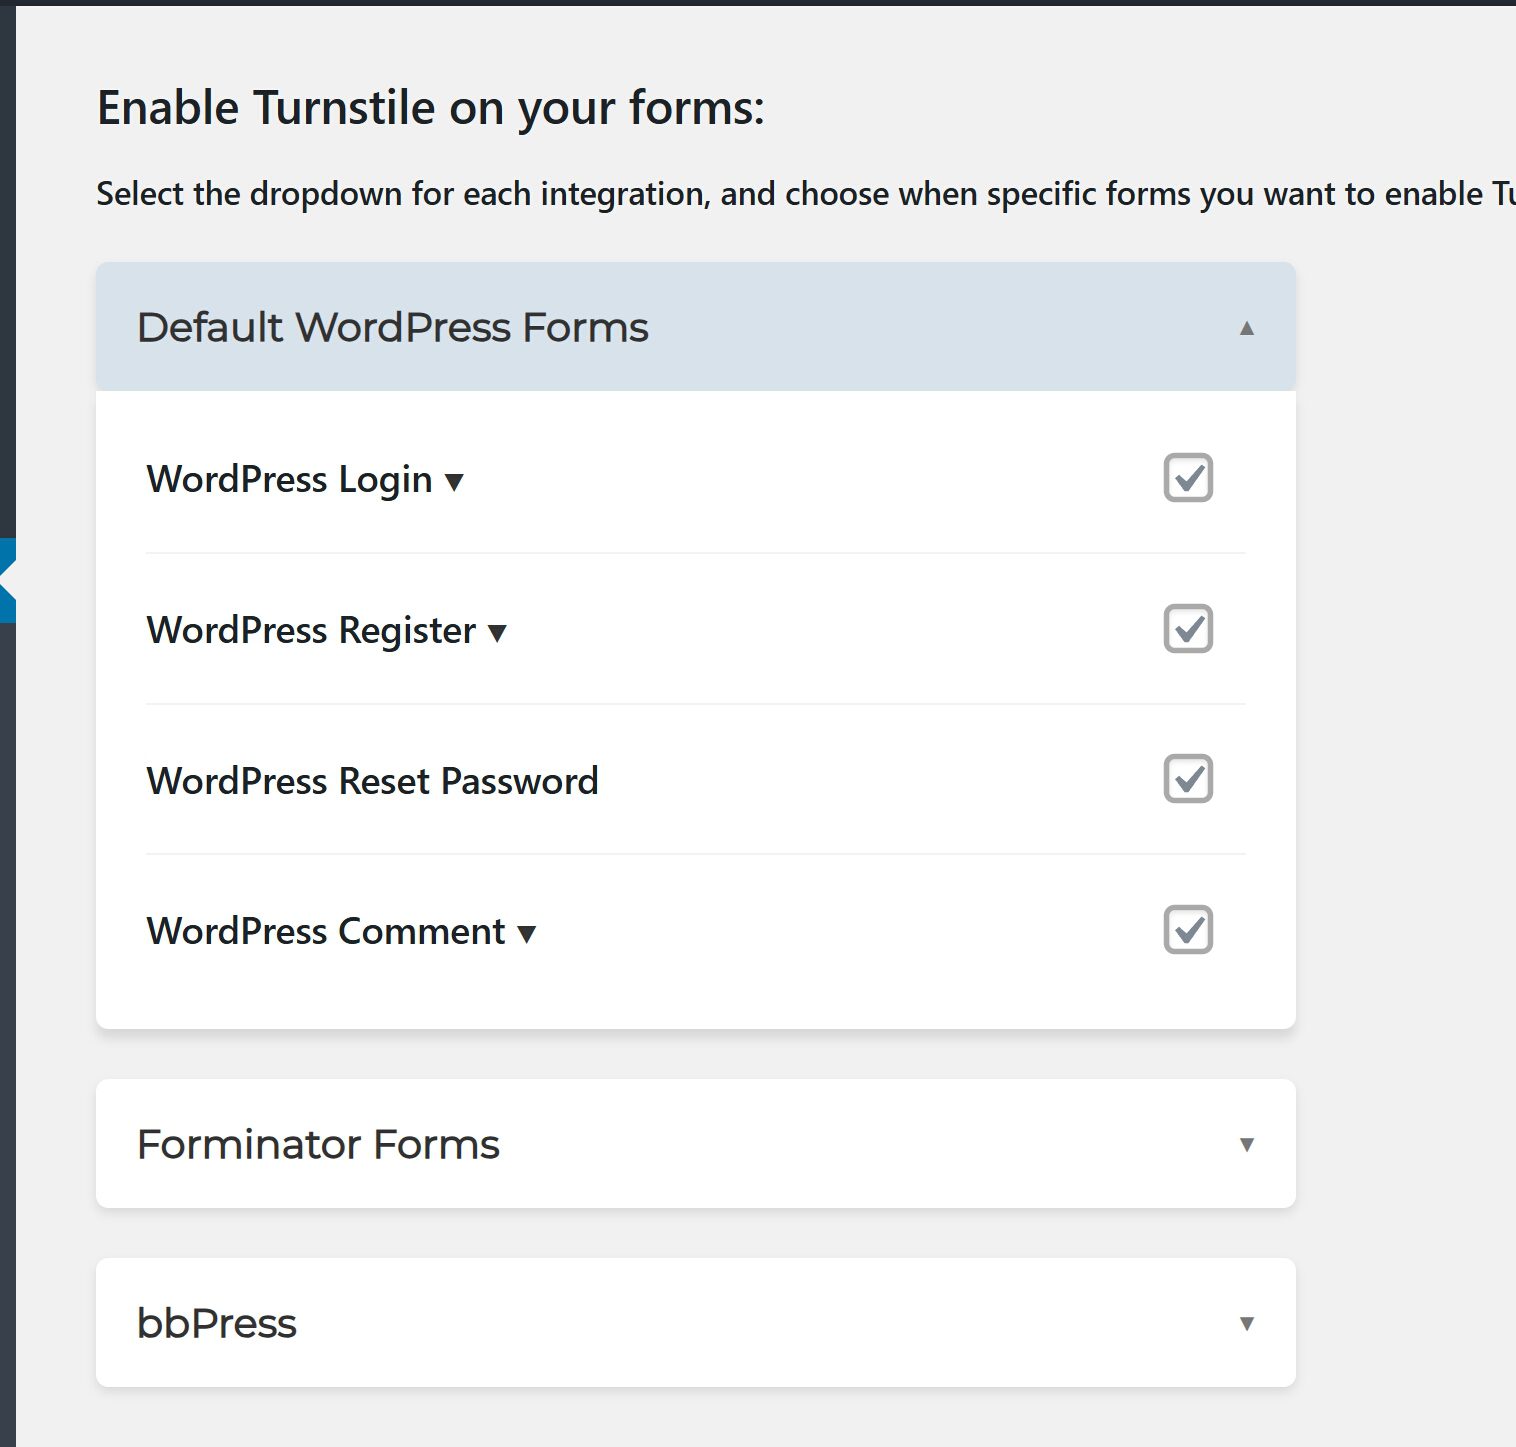Click the down arrow in bbPress header

tap(1247, 1323)
